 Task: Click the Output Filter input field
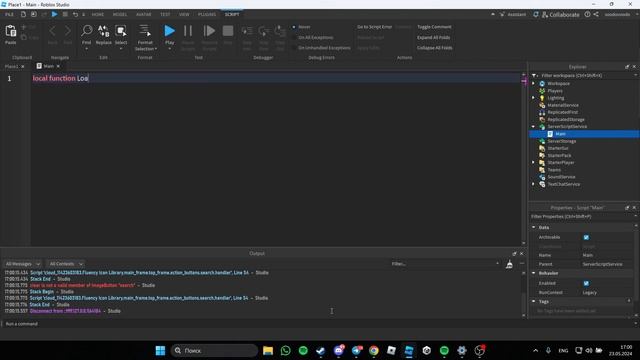(445, 264)
